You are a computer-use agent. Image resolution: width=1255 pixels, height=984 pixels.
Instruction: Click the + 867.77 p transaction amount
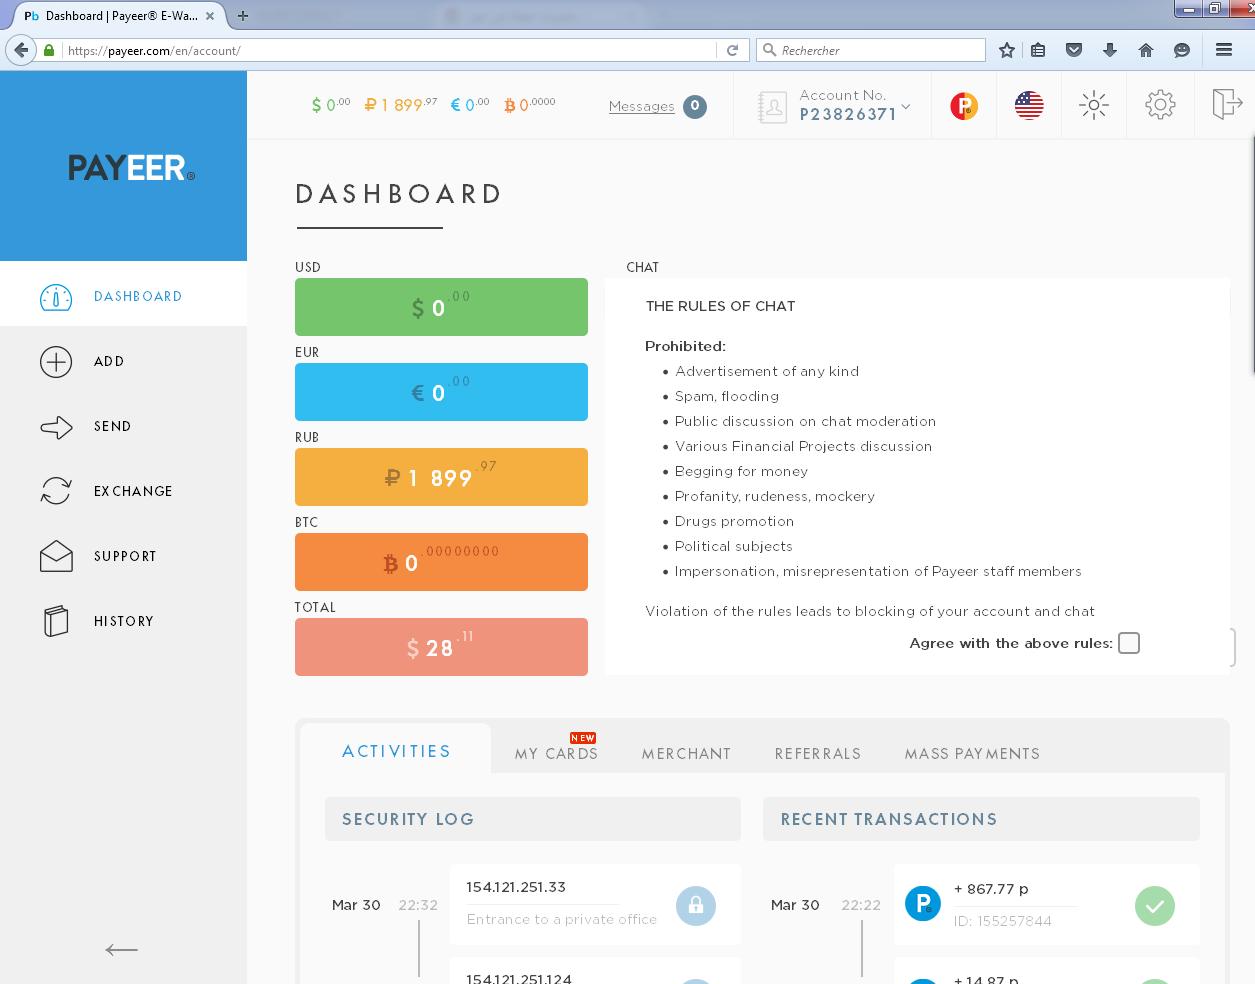[991, 889]
